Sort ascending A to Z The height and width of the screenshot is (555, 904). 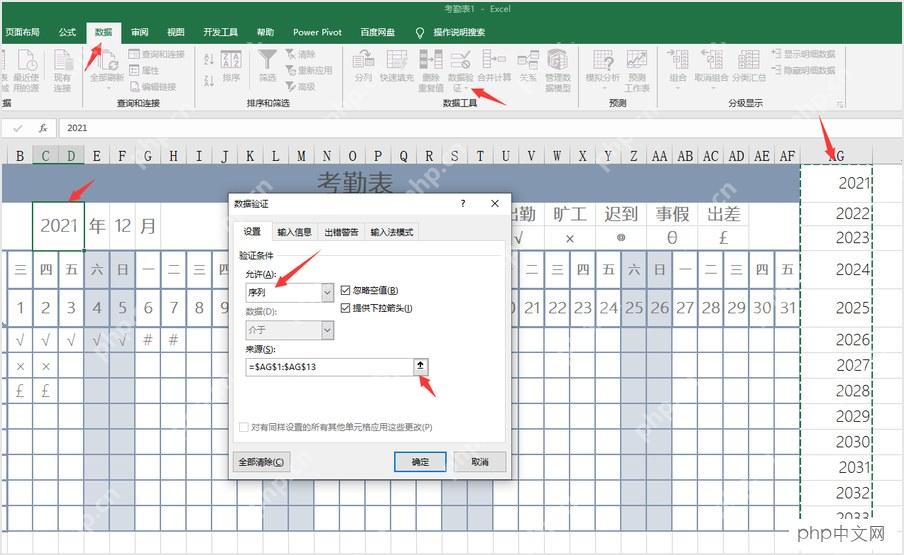209,59
